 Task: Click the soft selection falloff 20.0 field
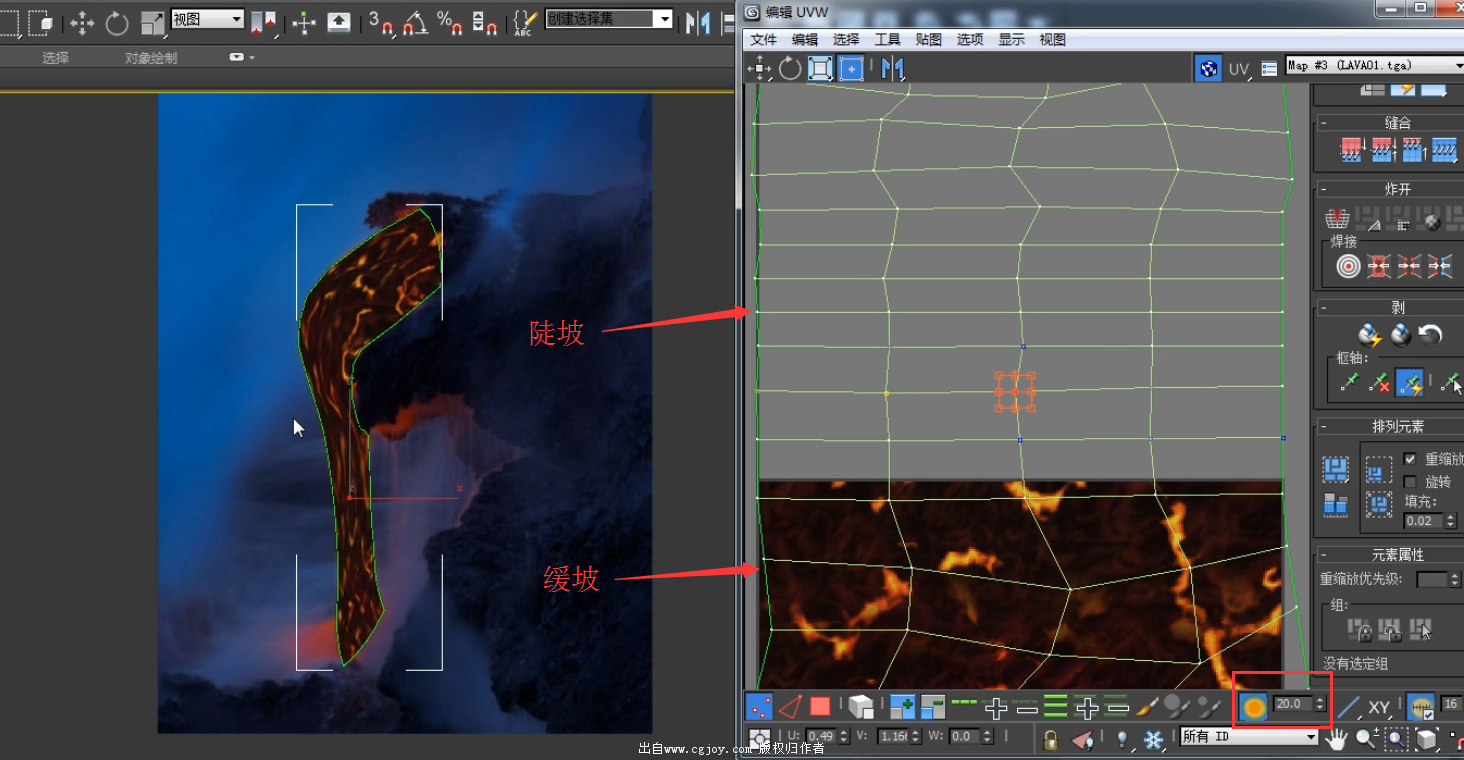1293,704
